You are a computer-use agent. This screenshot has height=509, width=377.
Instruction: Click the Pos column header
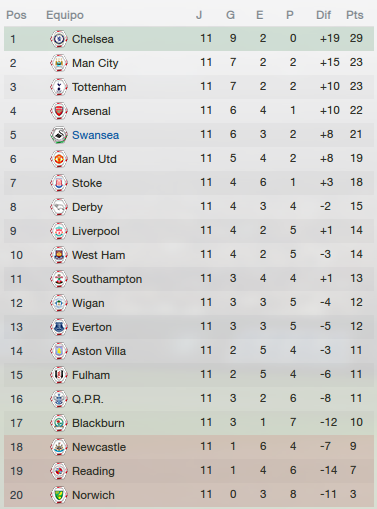click(16, 15)
